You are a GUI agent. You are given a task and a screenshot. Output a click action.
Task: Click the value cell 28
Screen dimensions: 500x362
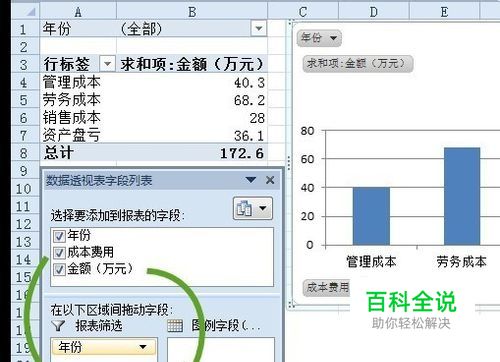(192, 118)
